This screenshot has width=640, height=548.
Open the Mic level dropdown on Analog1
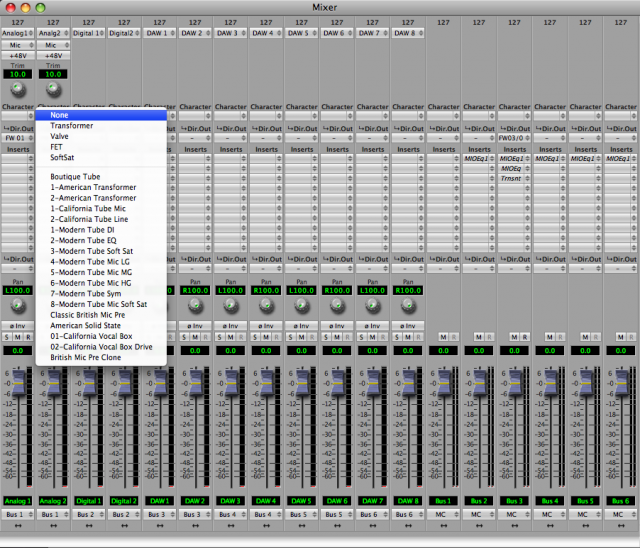[18, 45]
